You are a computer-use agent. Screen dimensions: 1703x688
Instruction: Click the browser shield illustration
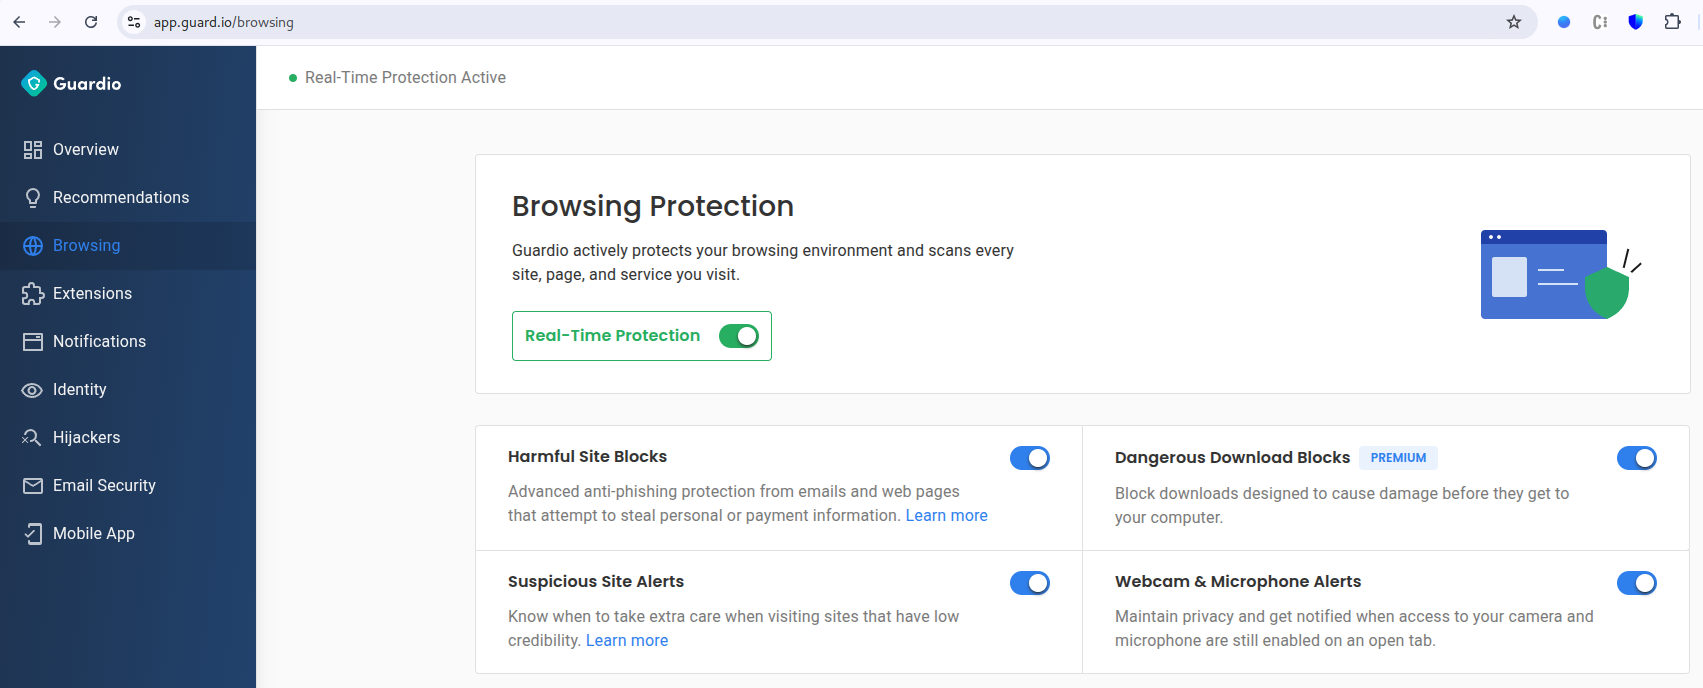point(1561,274)
